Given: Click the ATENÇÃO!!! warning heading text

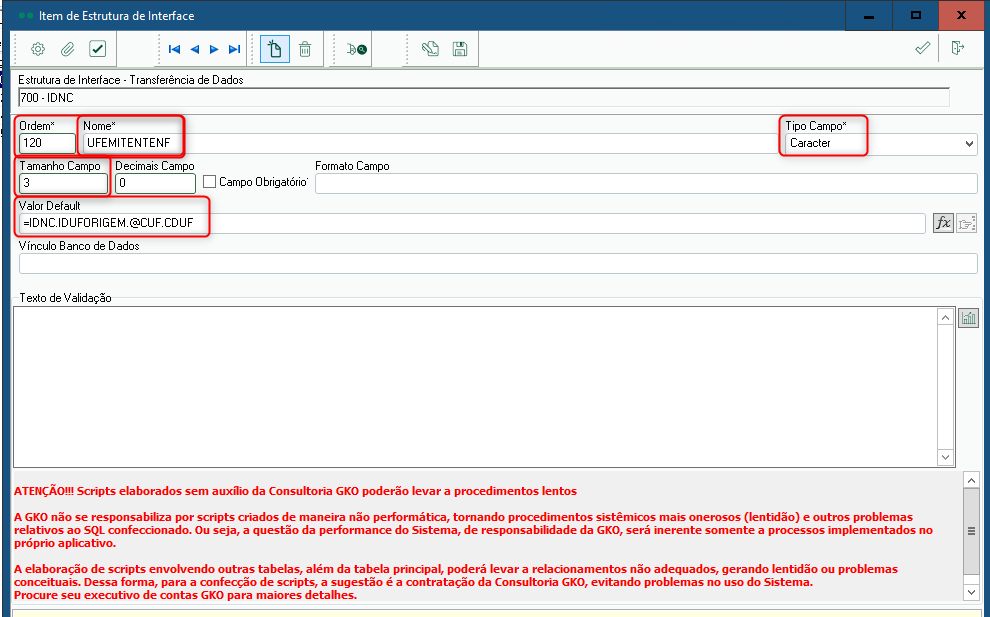Looking at the screenshot, I should pyautogui.click(x=295, y=491).
